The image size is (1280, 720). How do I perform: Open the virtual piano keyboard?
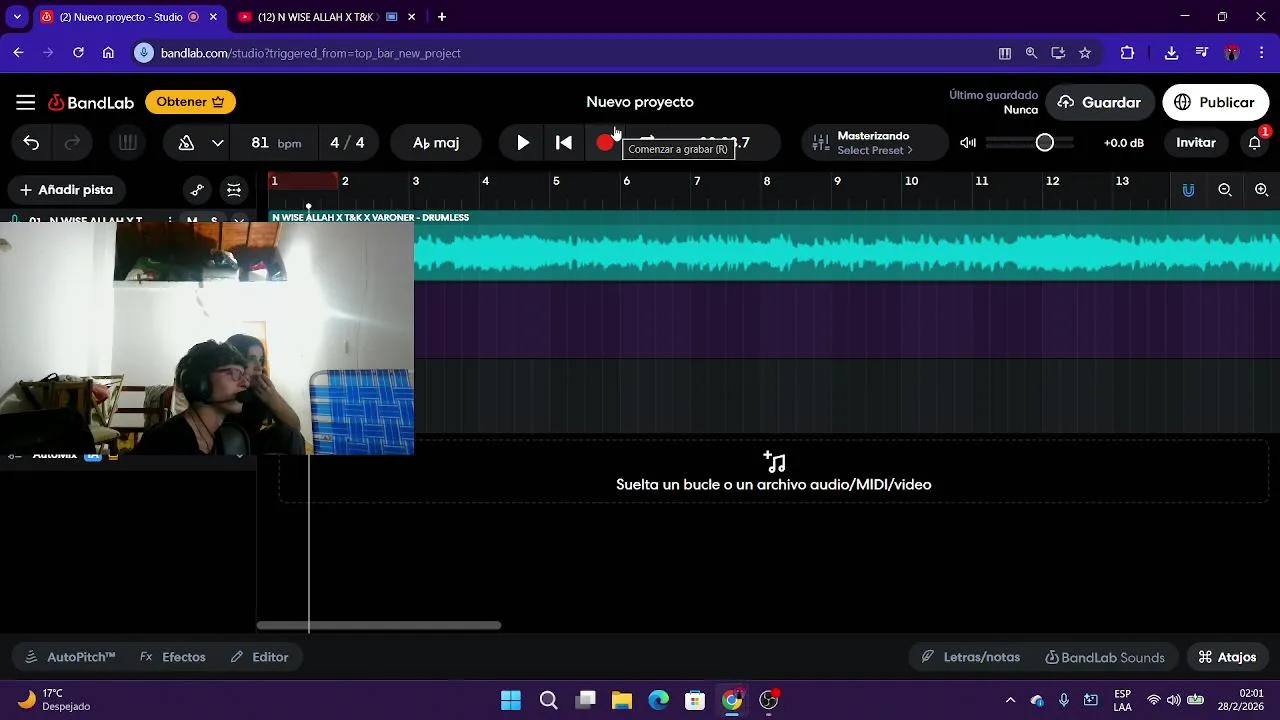point(127,143)
